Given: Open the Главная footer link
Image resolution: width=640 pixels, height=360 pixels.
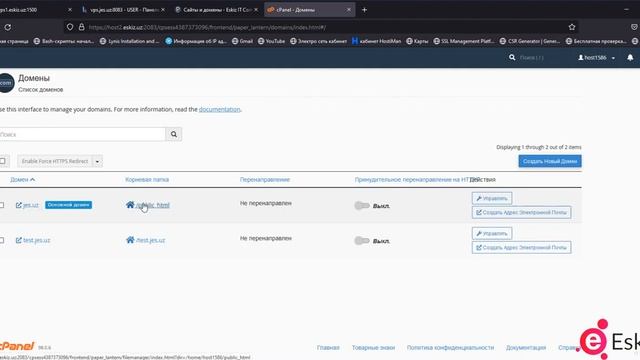Looking at the screenshot, I should click(x=328, y=348).
